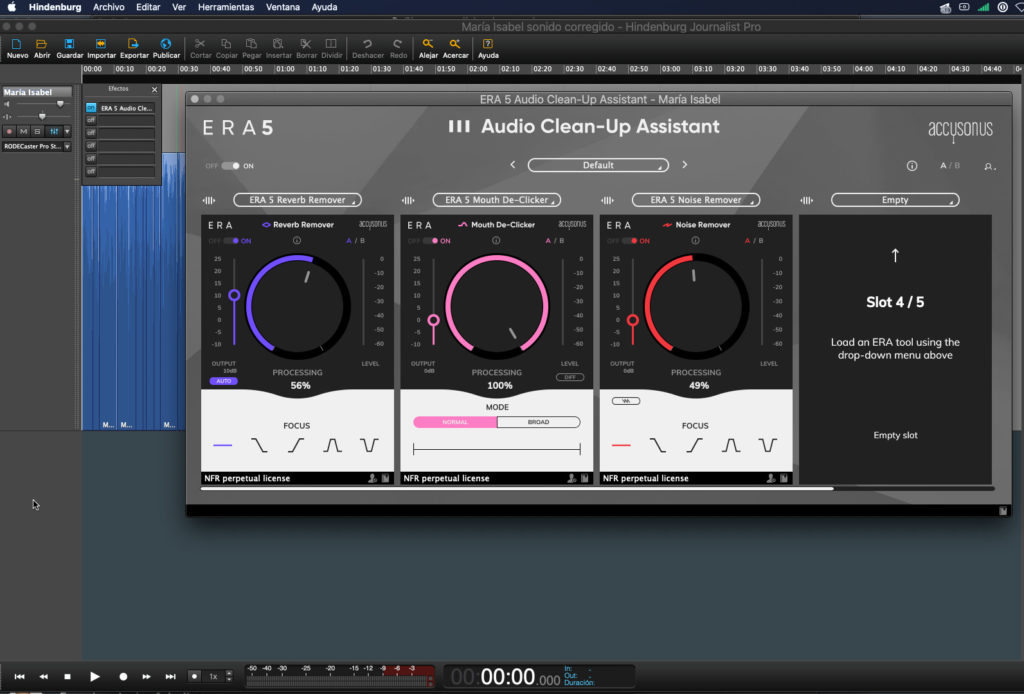Click the Apple menu icon
This screenshot has height=694, width=1024.
coord(12,7)
